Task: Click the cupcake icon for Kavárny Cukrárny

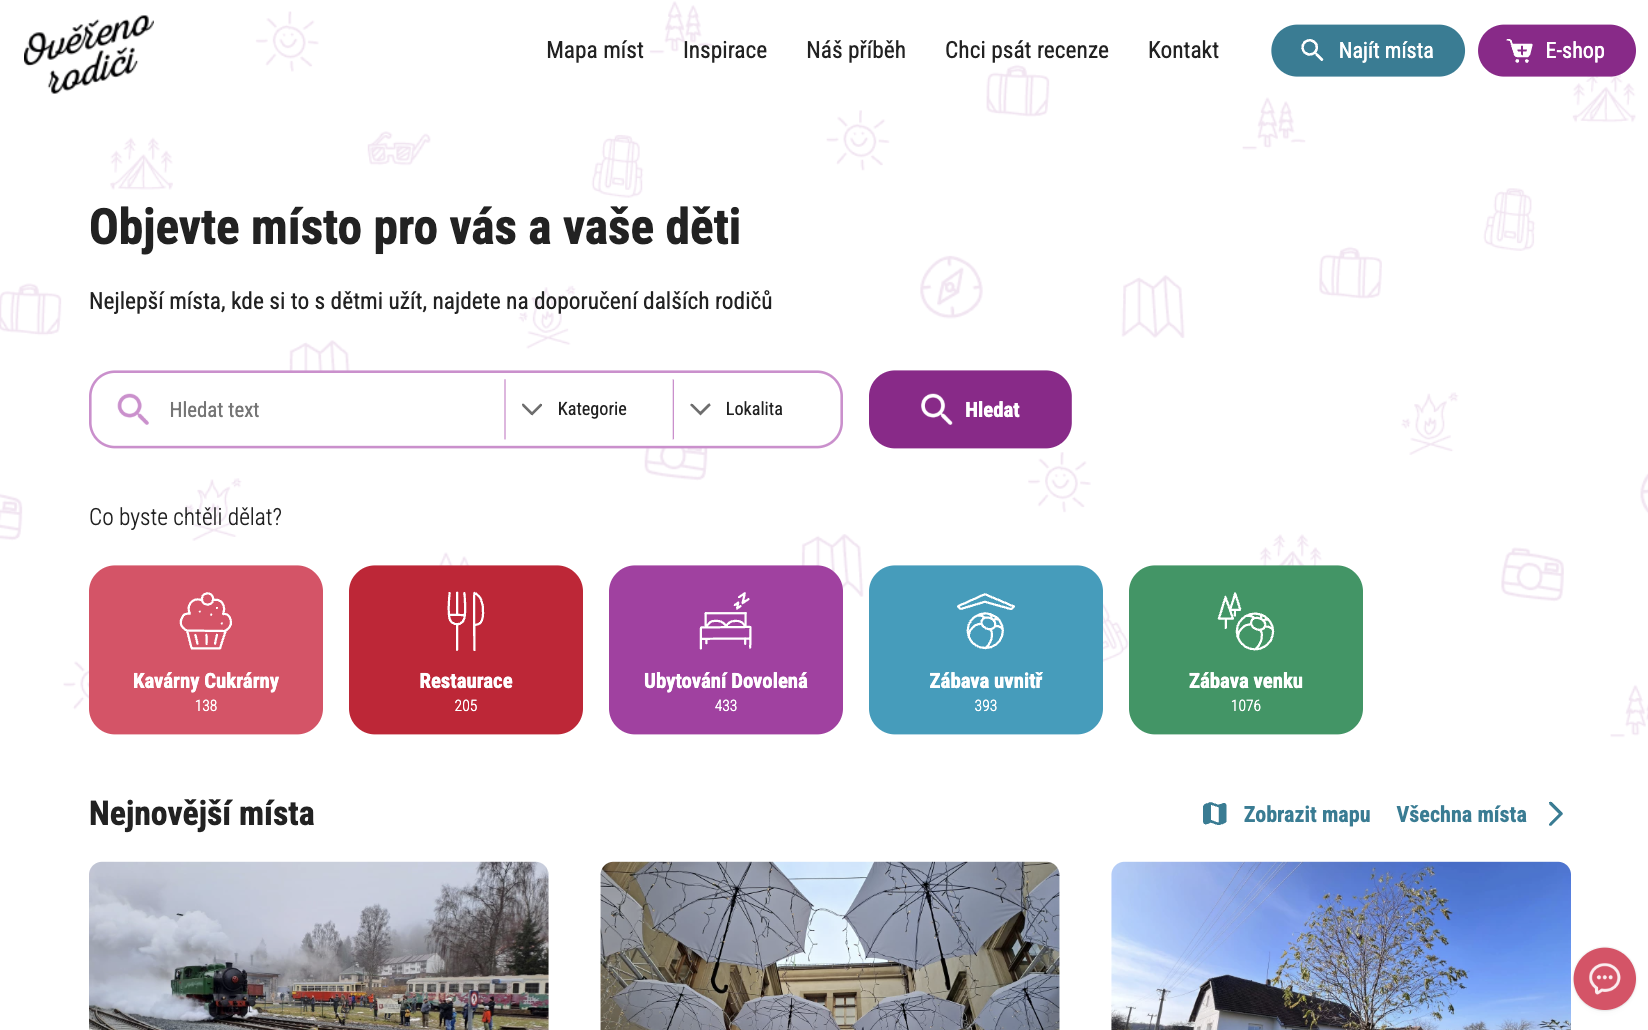Action: 206,621
